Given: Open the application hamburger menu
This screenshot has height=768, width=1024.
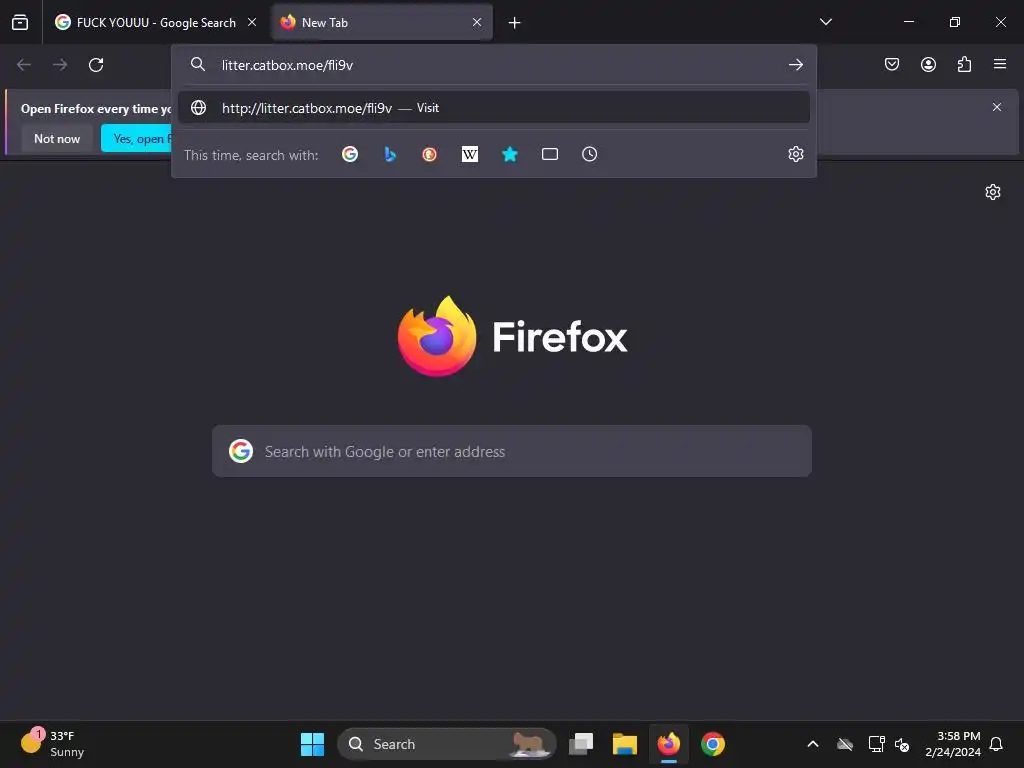Looking at the screenshot, I should (1000, 64).
